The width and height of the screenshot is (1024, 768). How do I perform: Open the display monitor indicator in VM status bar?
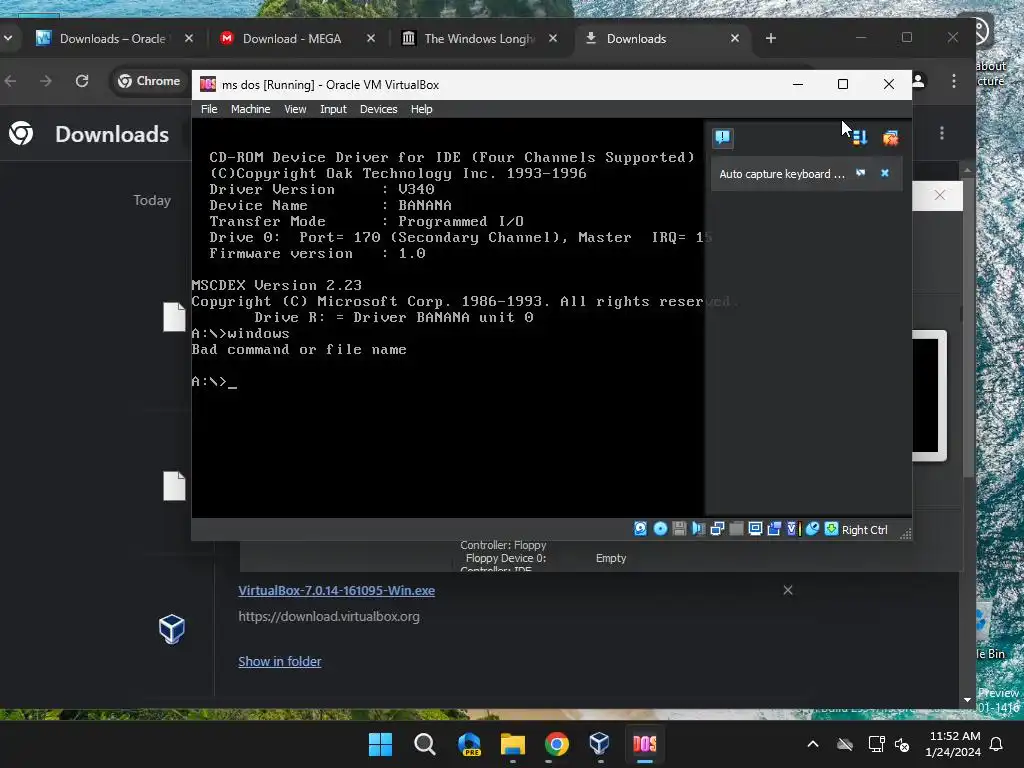(755, 529)
